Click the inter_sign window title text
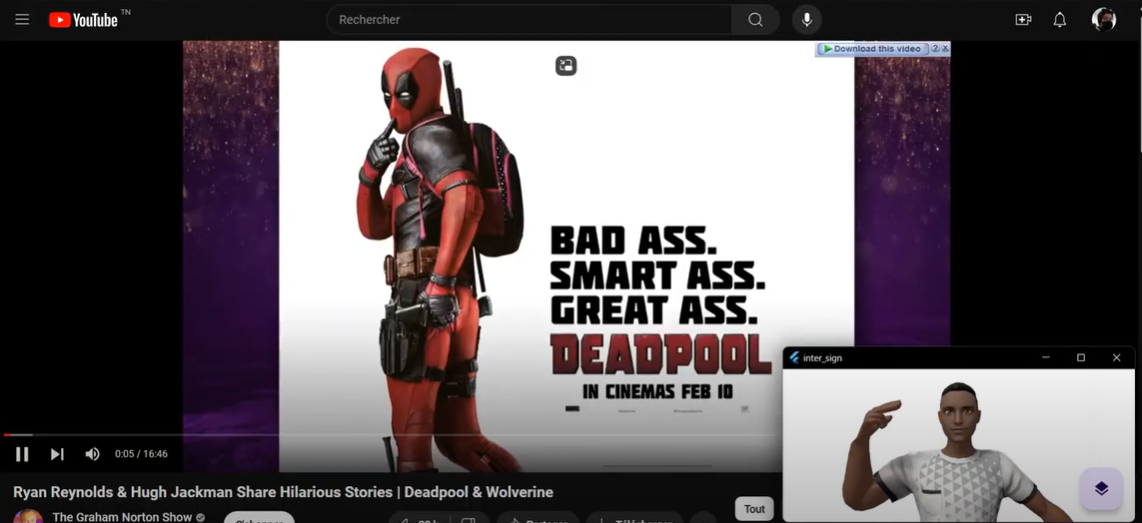Viewport: 1142px width, 523px height. click(x=822, y=358)
